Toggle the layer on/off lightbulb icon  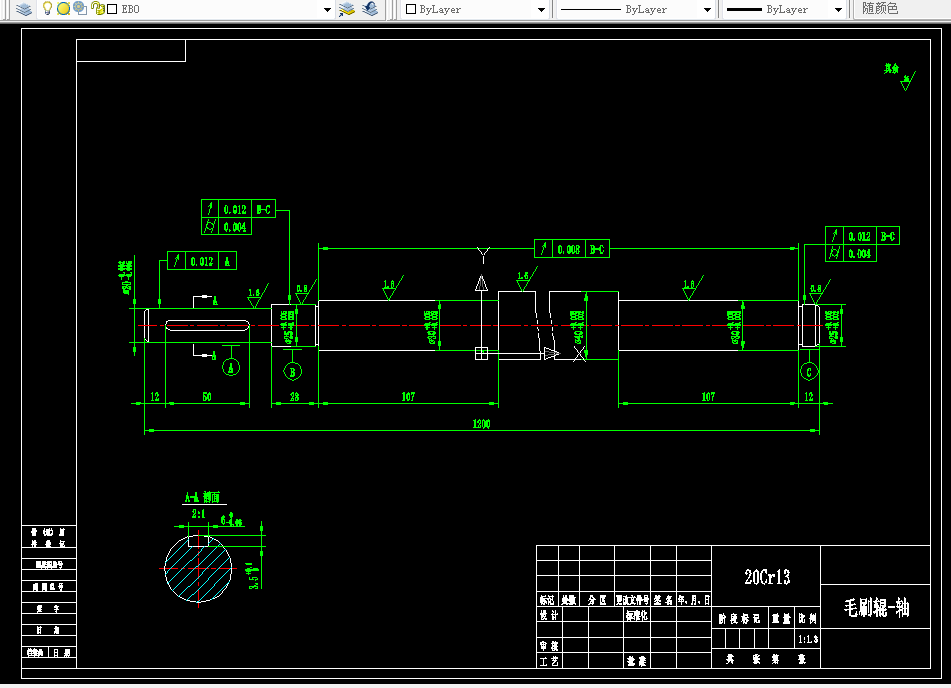tap(47, 8)
